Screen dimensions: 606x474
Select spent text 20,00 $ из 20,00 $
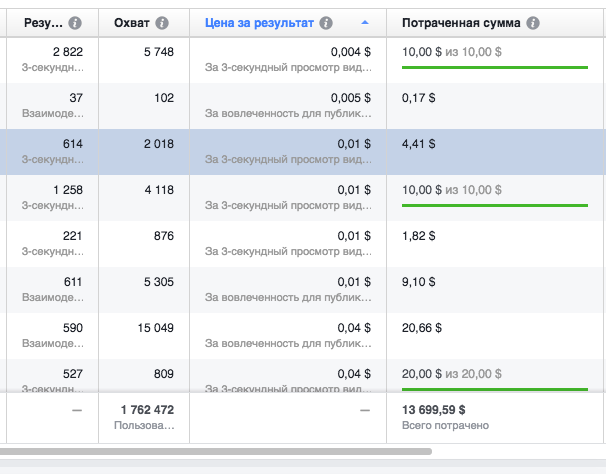tap(452, 374)
